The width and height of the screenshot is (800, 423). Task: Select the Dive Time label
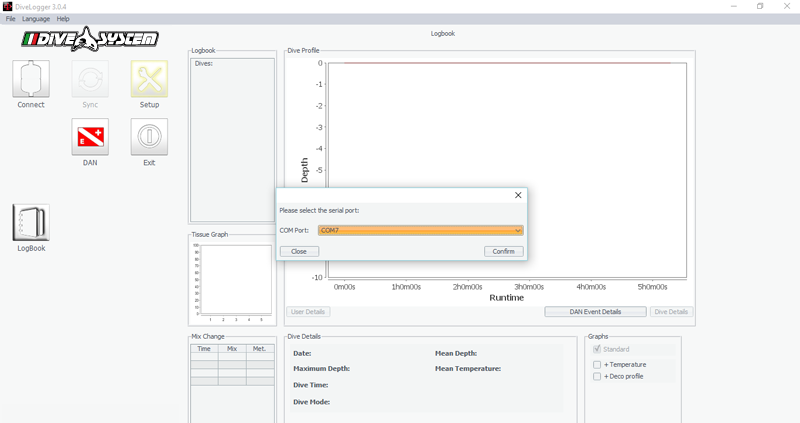(x=310, y=385)
